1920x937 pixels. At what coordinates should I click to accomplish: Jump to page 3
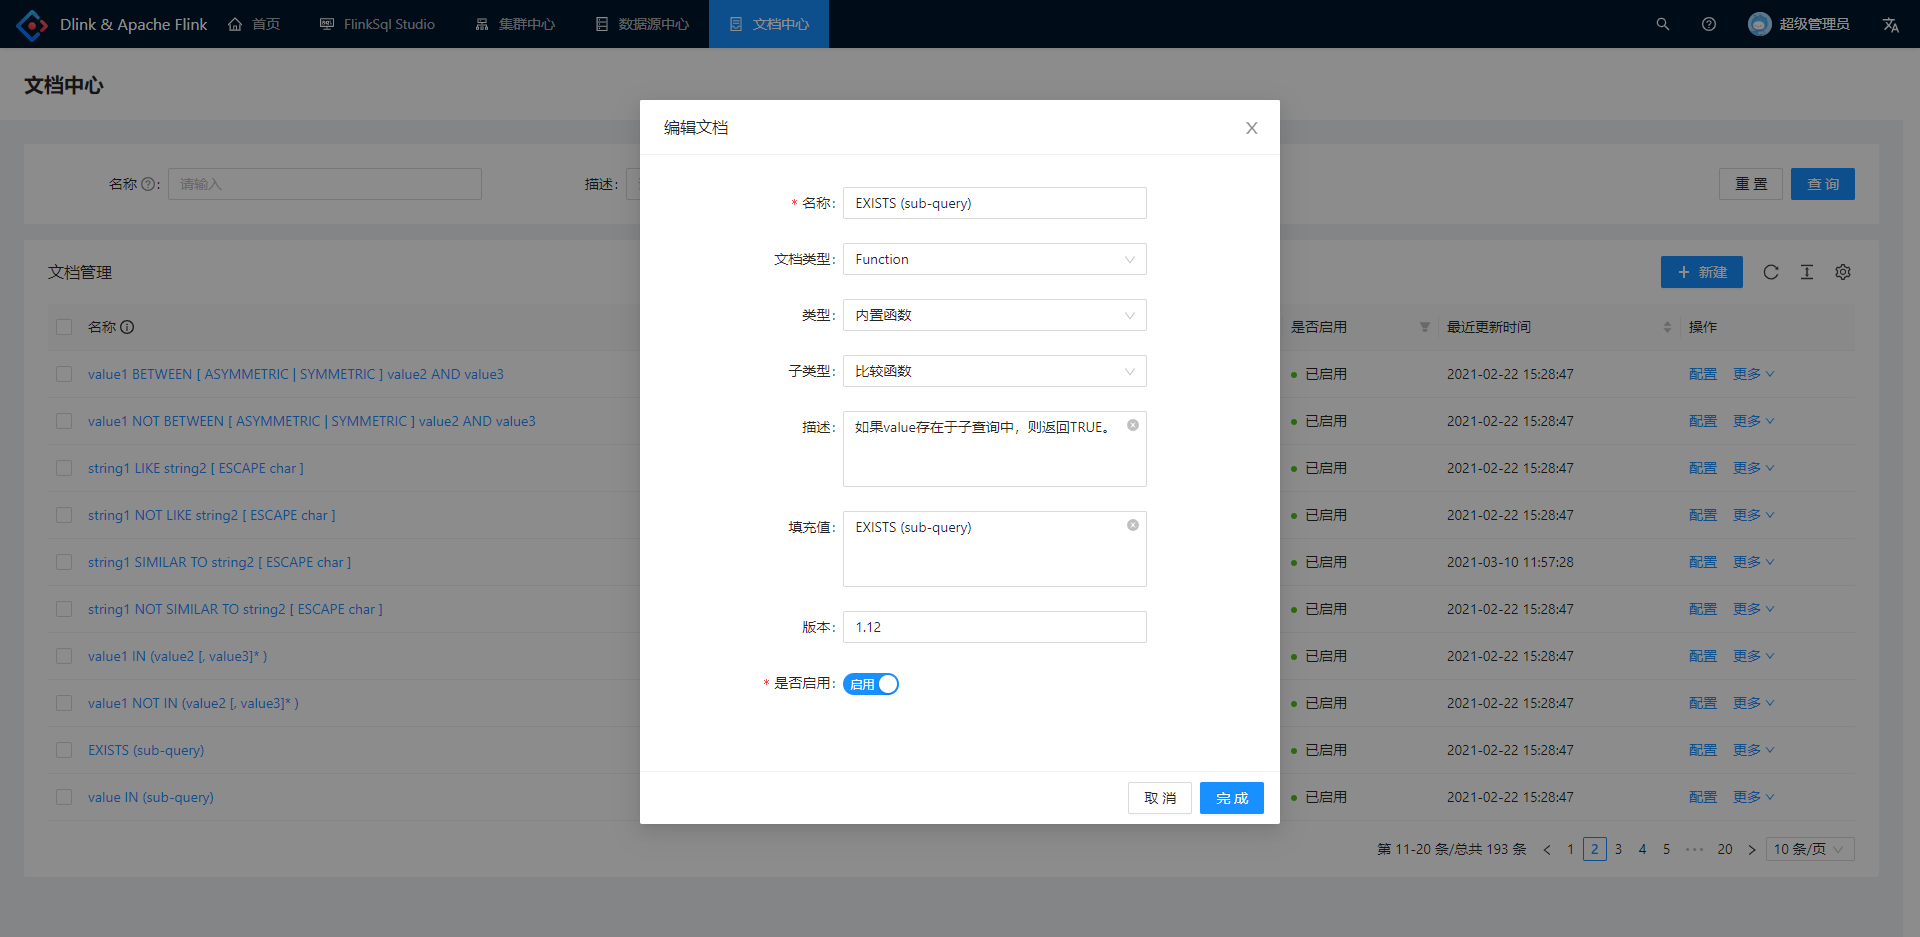(1618, 849)
